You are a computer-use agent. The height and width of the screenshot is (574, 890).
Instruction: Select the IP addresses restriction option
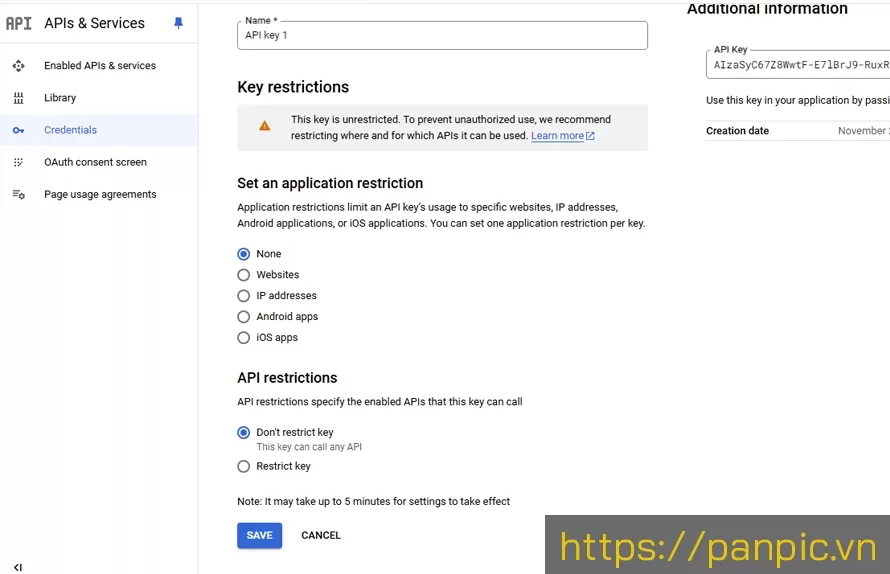(x=244, y=296)
